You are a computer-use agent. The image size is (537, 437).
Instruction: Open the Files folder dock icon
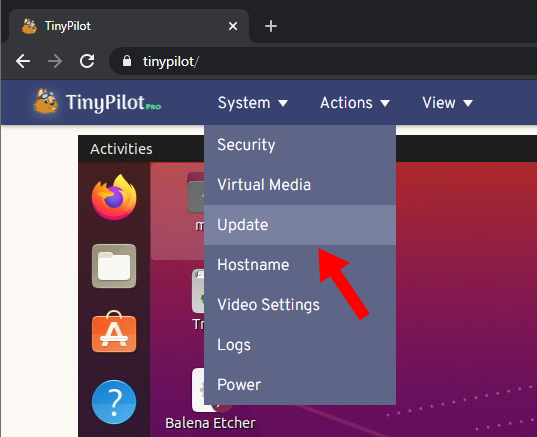(x=114, y=266)
